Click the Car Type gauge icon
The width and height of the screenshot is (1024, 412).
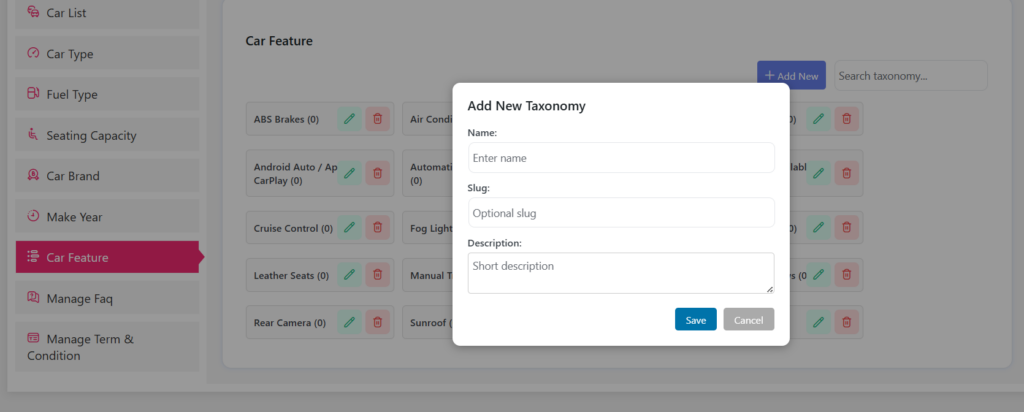tap(33, 53)
